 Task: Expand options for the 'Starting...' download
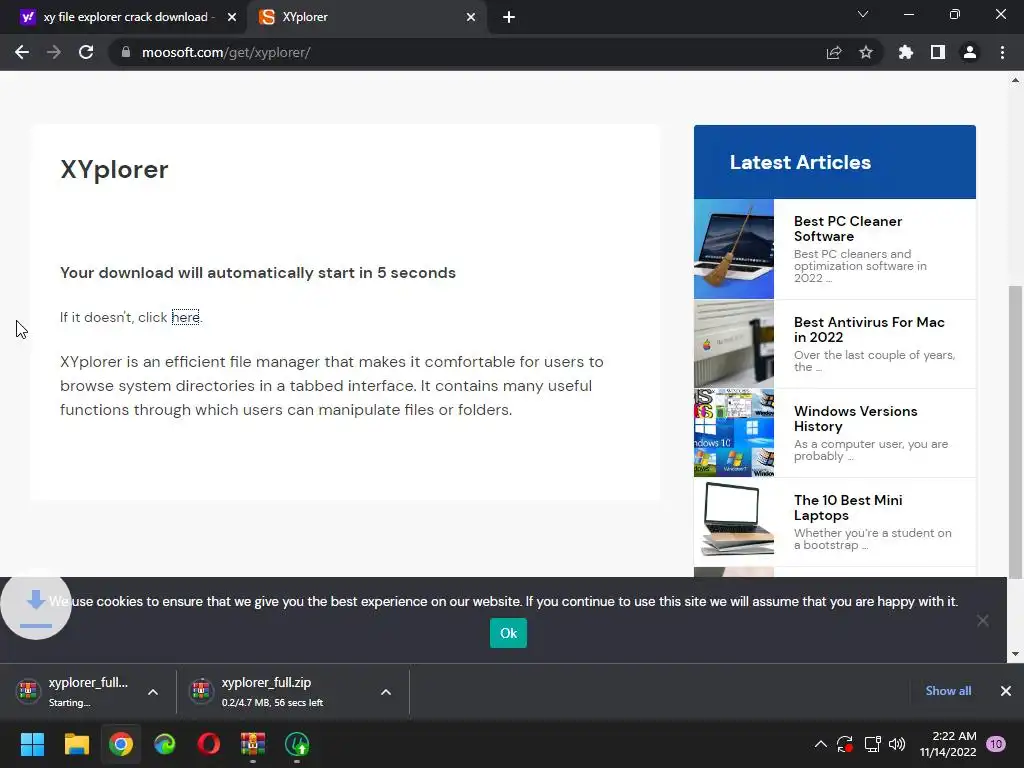[153, 692]
